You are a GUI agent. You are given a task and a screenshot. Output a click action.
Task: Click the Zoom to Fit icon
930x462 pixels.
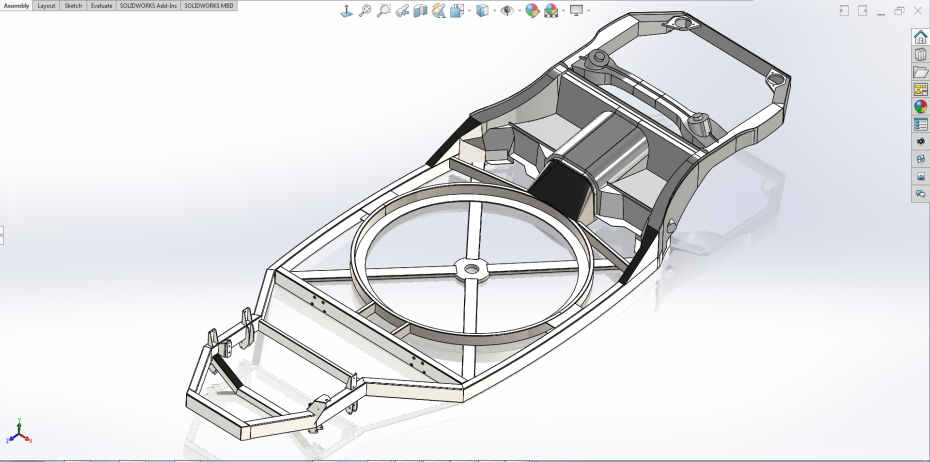366,11
